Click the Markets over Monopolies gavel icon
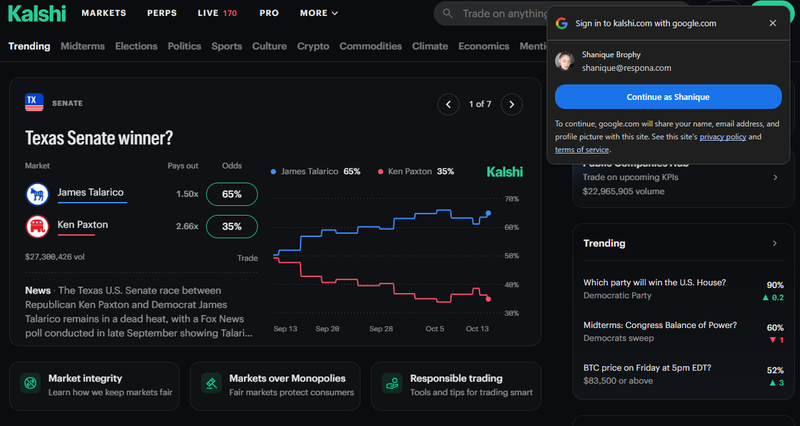 point(211,383)
